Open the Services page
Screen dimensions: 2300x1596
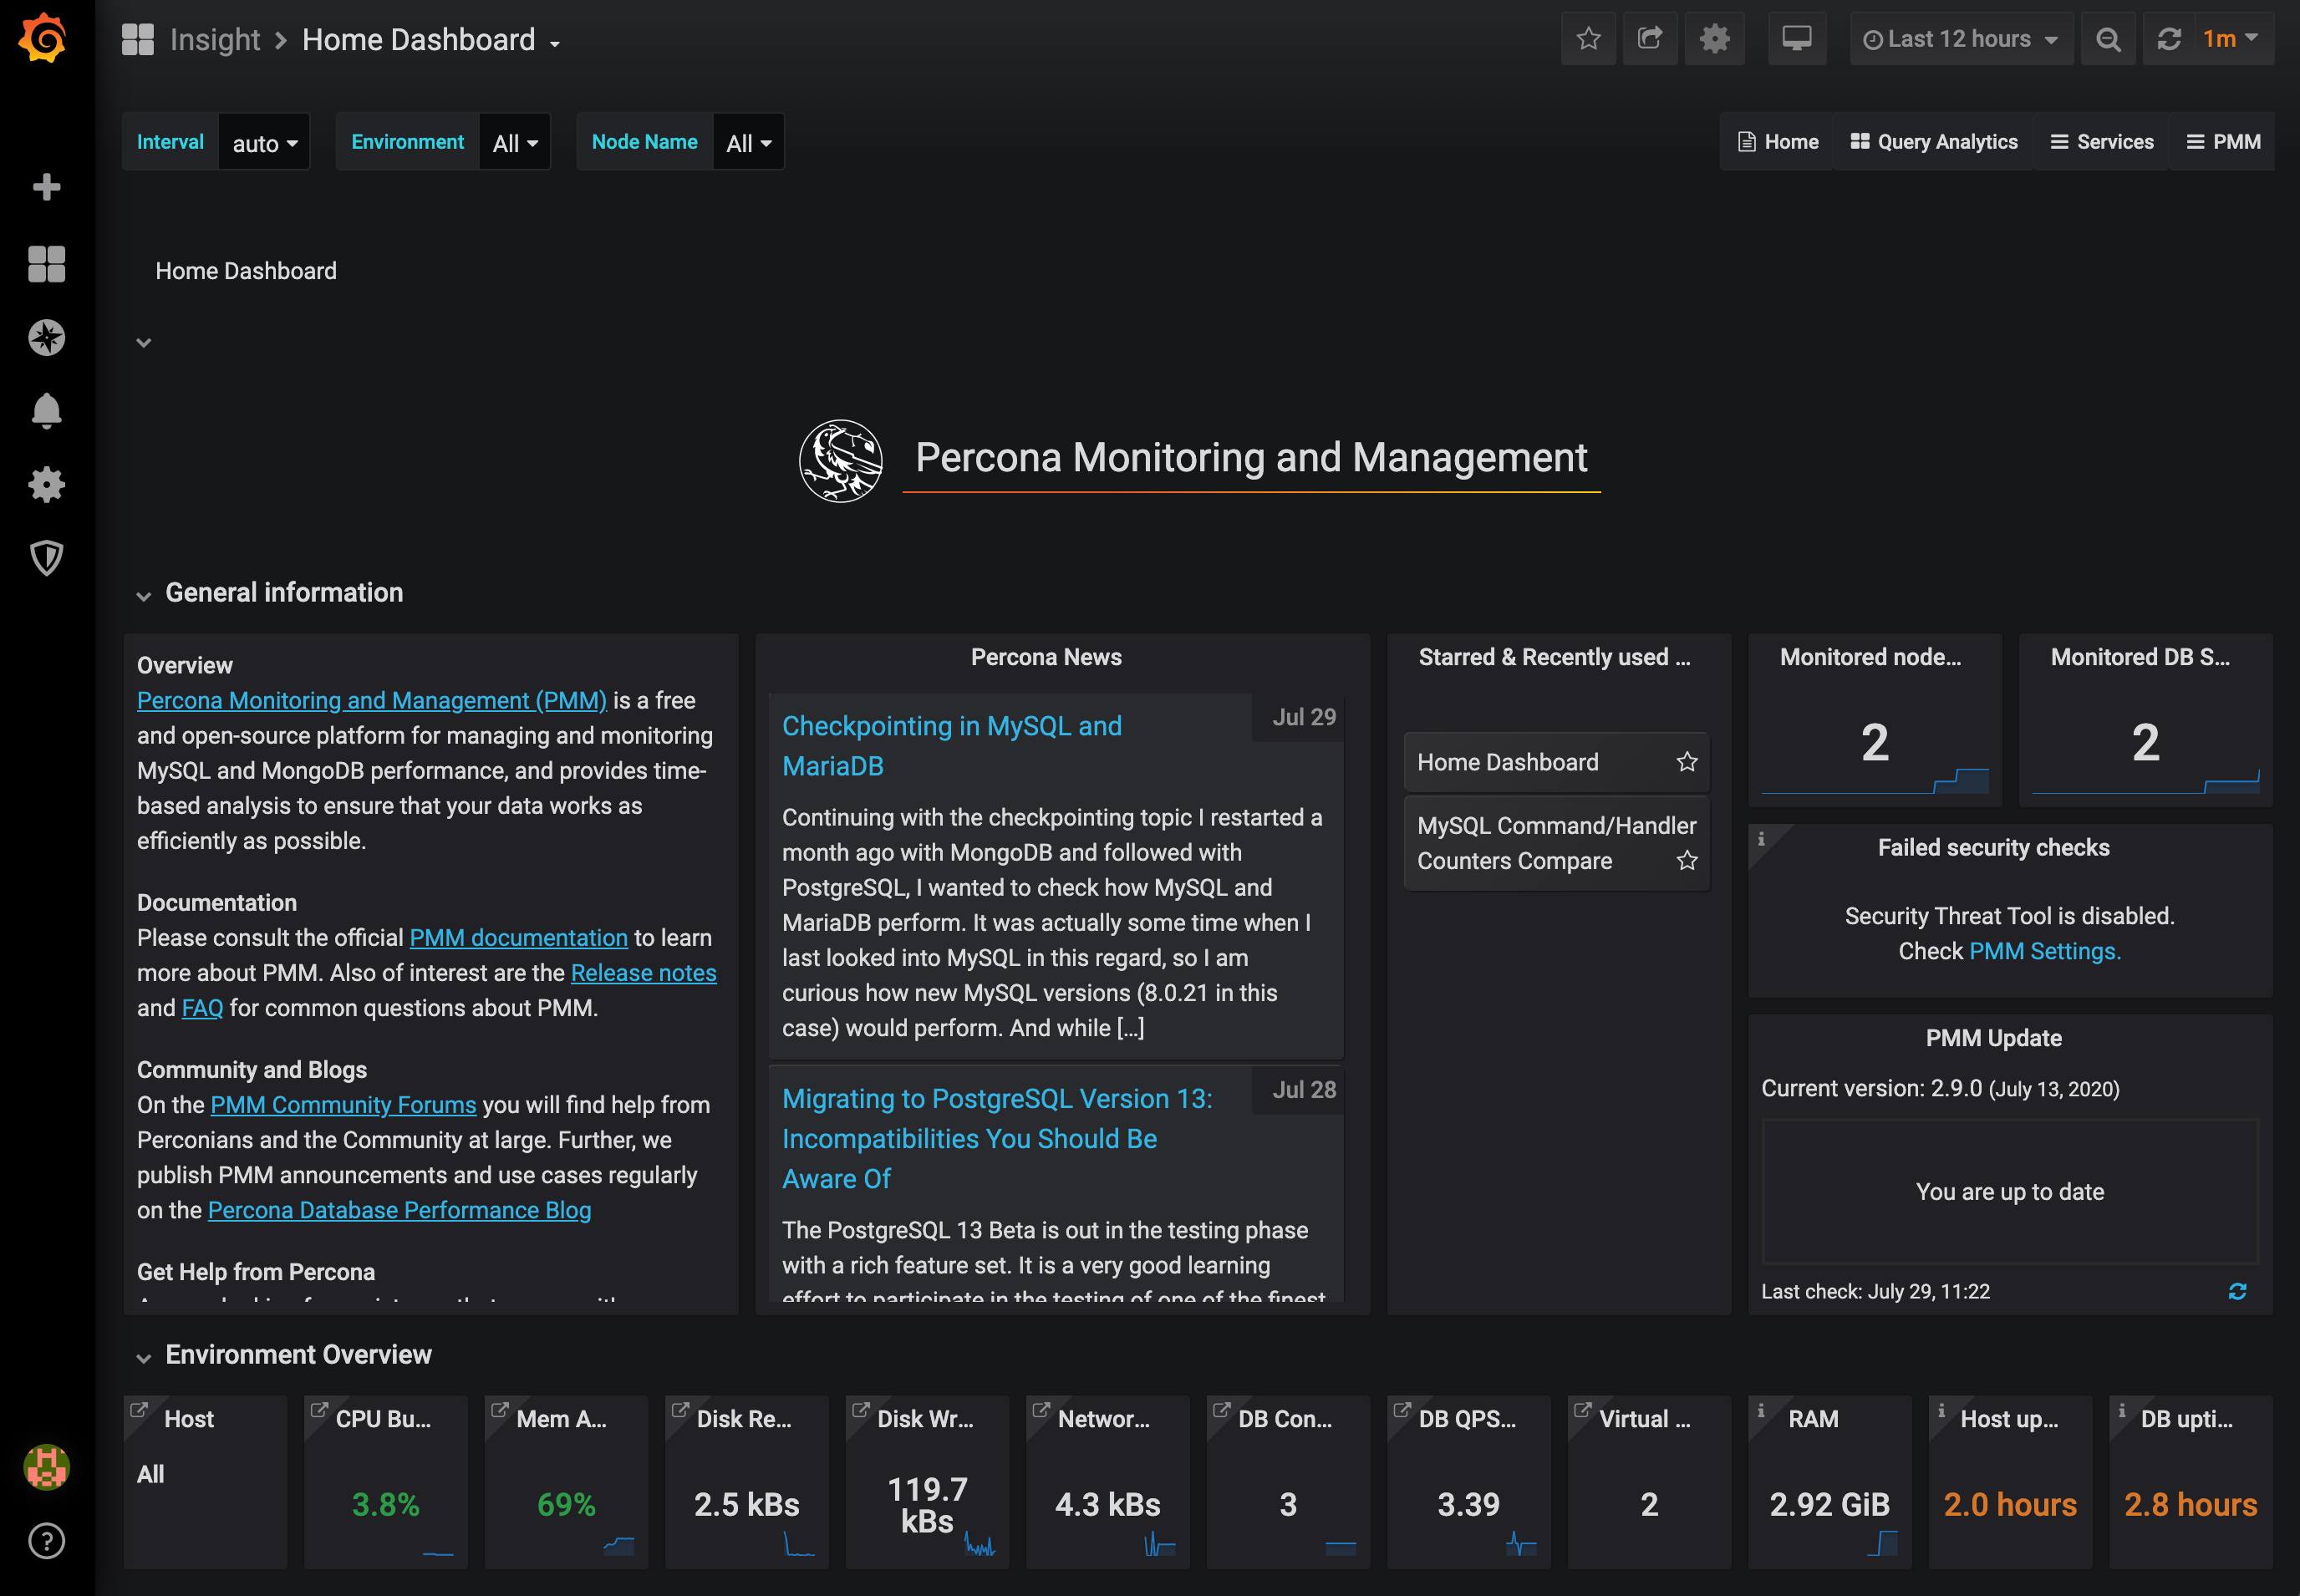(2102, 141)
